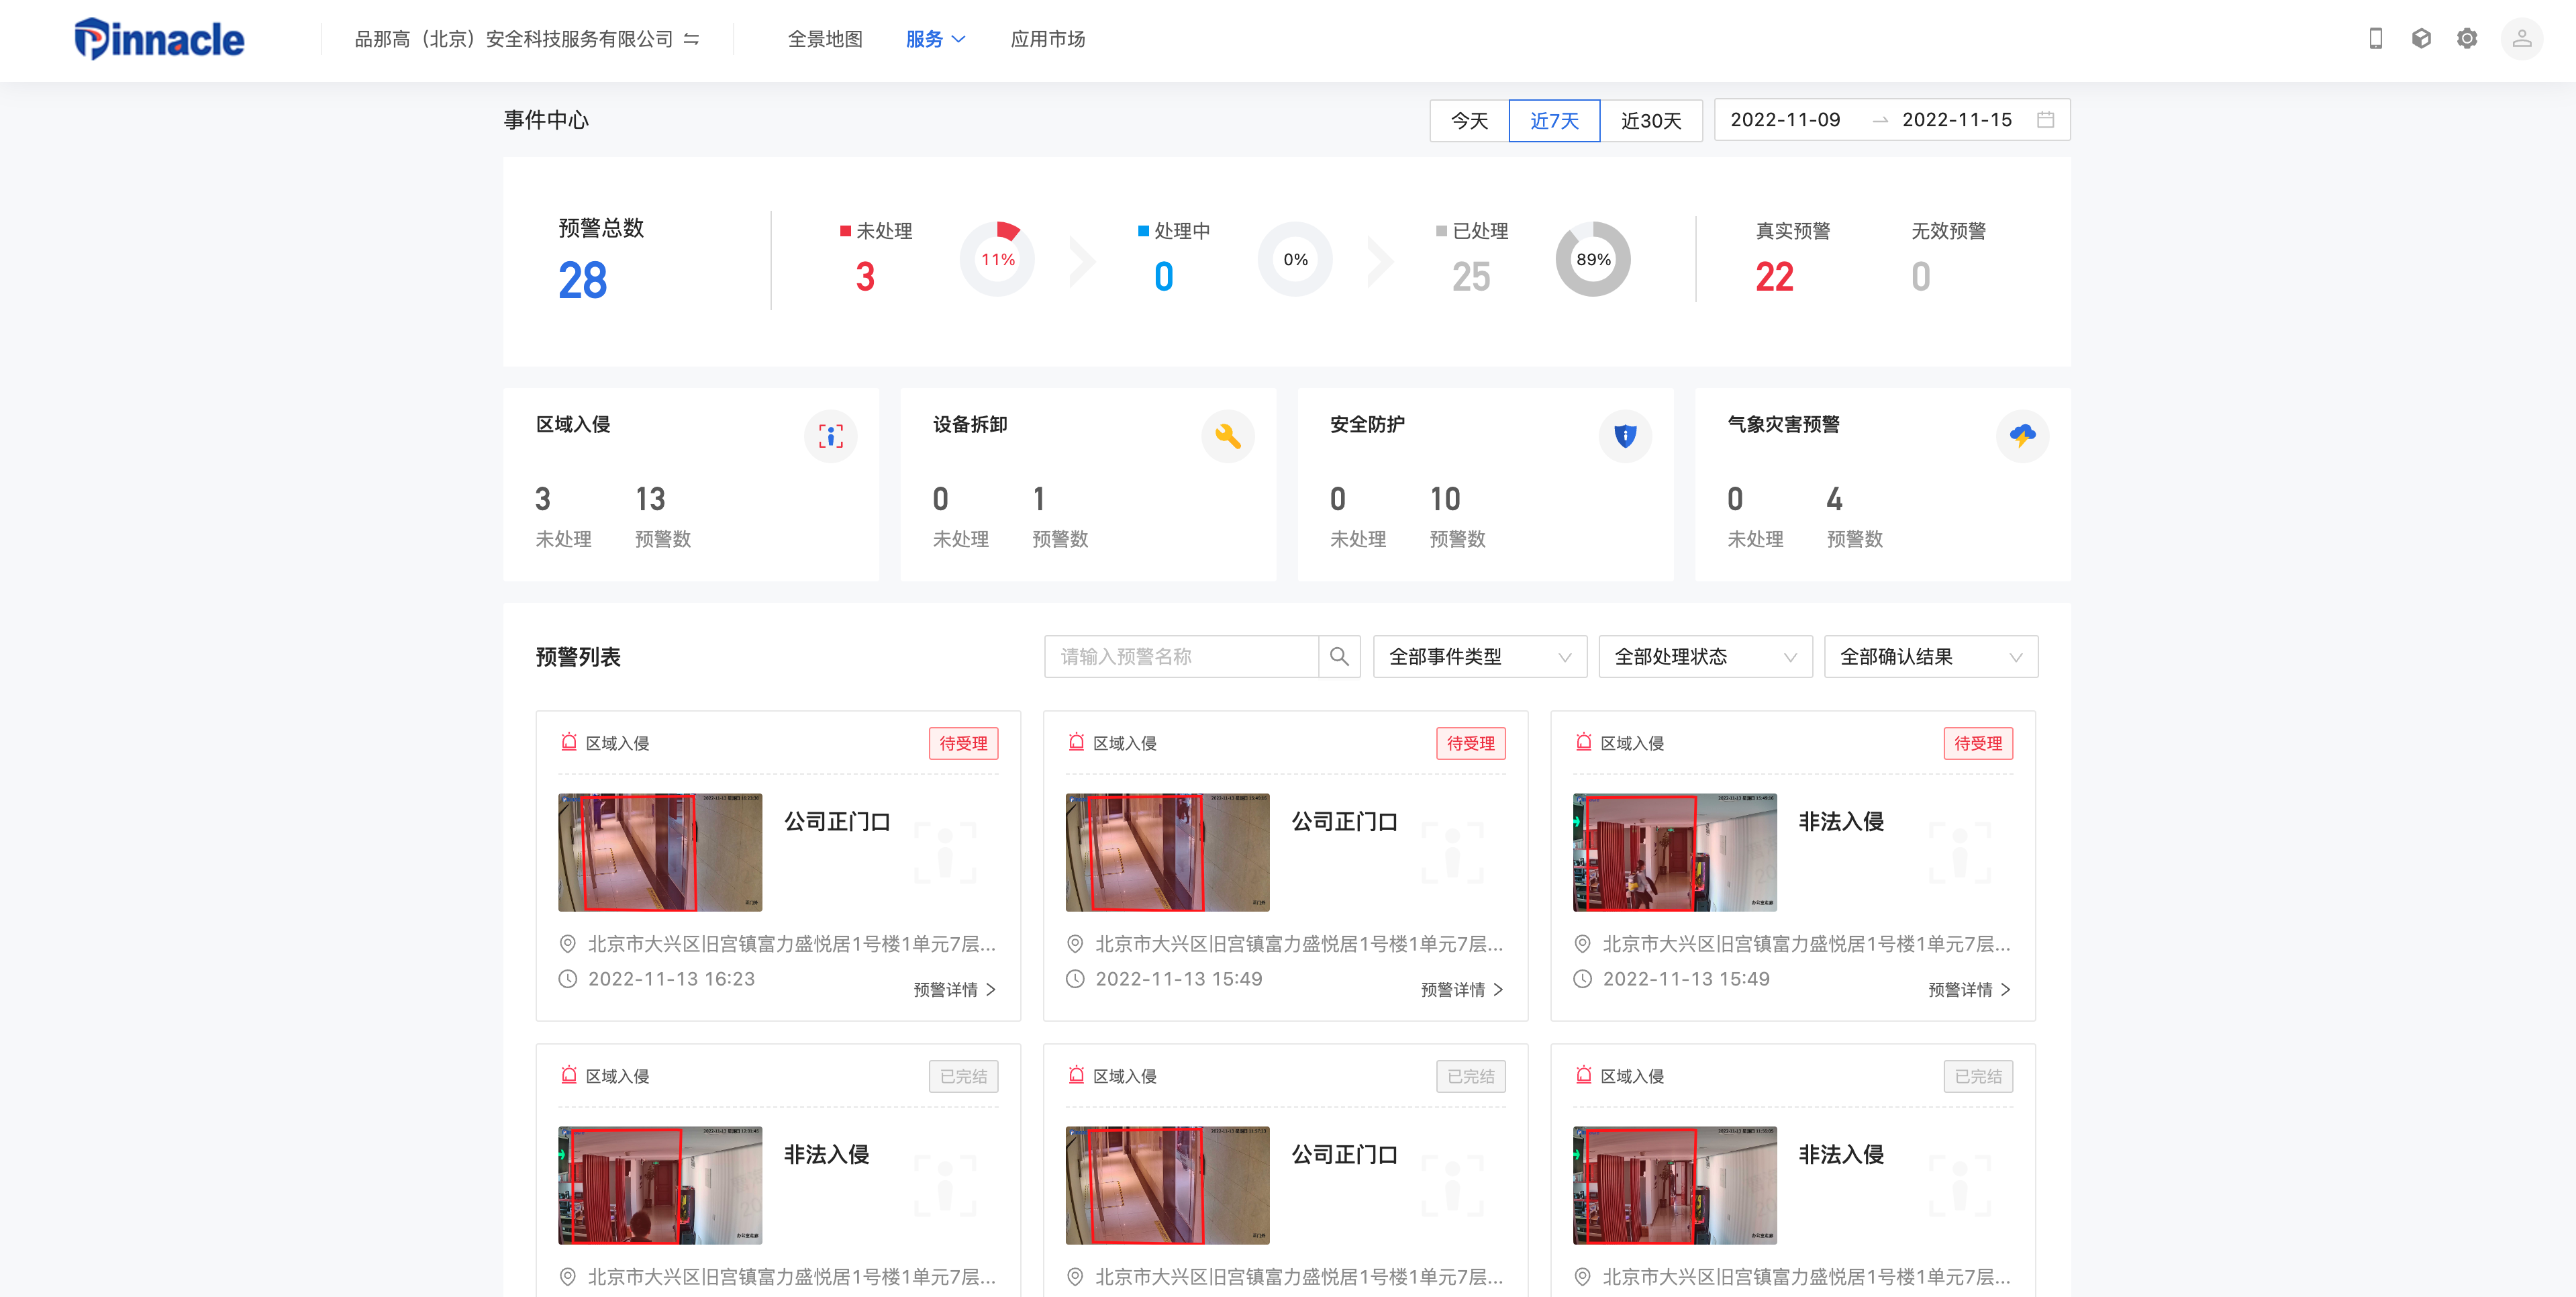This screenshot has height=1297, width=2576.
Task: Select the 近7天 date filter
Action: pyautogui.click(x=1554, y=120)
